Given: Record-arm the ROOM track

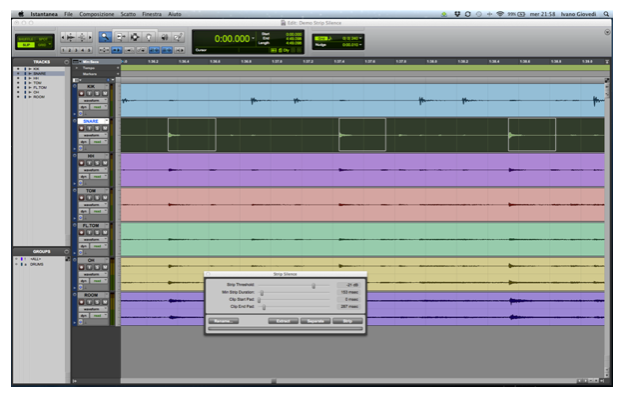Looking at the screenshot, I should pyautogui.click(x=82, y=302).
